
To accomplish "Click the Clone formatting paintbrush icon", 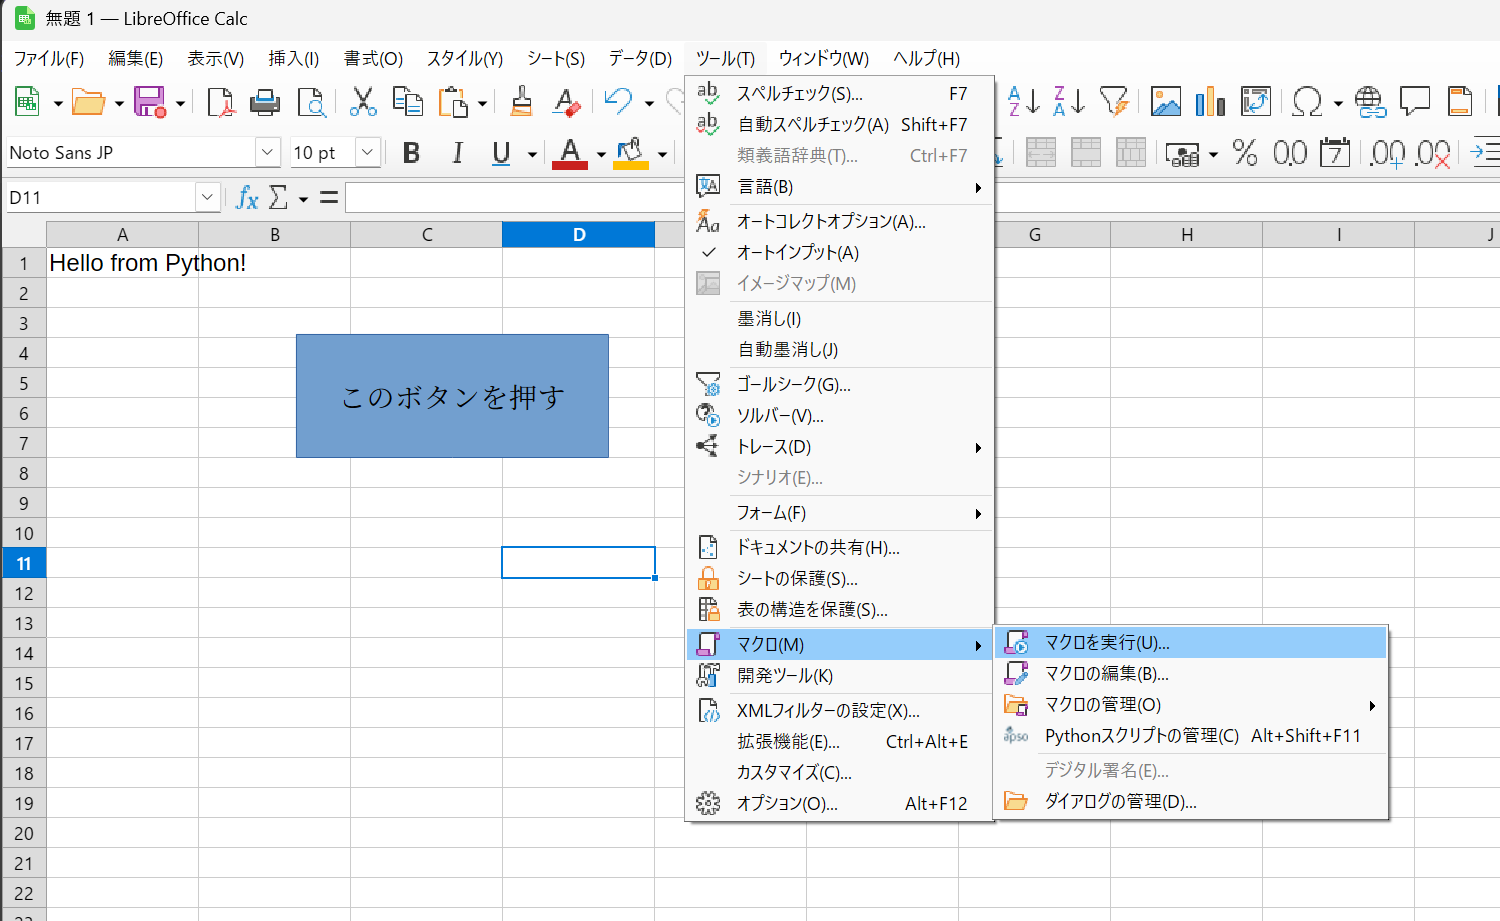I will pyautogui.click(x=521, y=102).
